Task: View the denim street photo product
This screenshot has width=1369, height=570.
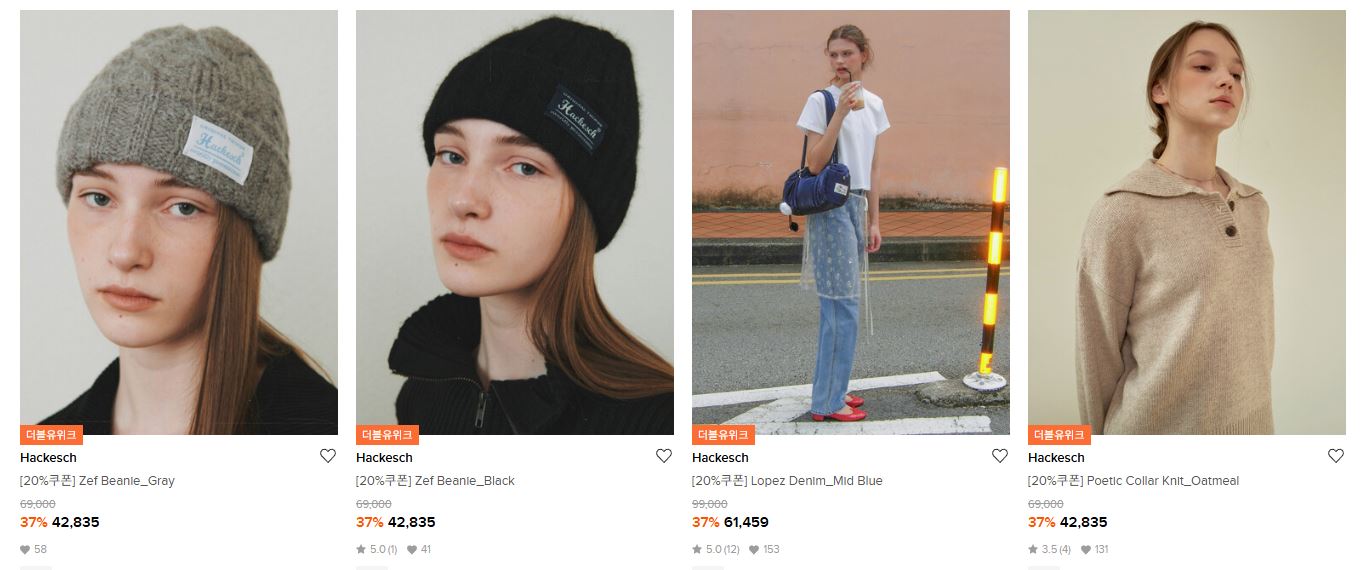Action: 851,222
